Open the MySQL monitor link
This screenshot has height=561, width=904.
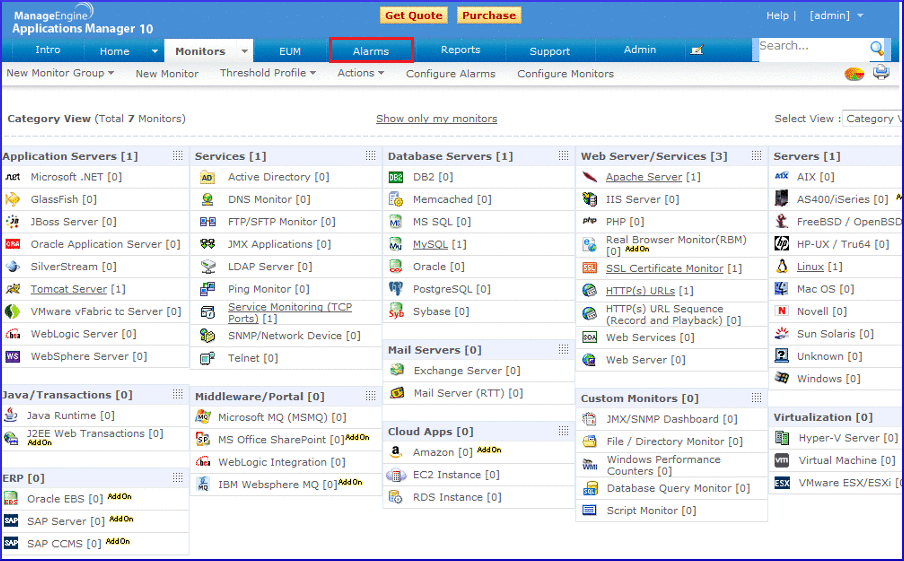(430, 244)
